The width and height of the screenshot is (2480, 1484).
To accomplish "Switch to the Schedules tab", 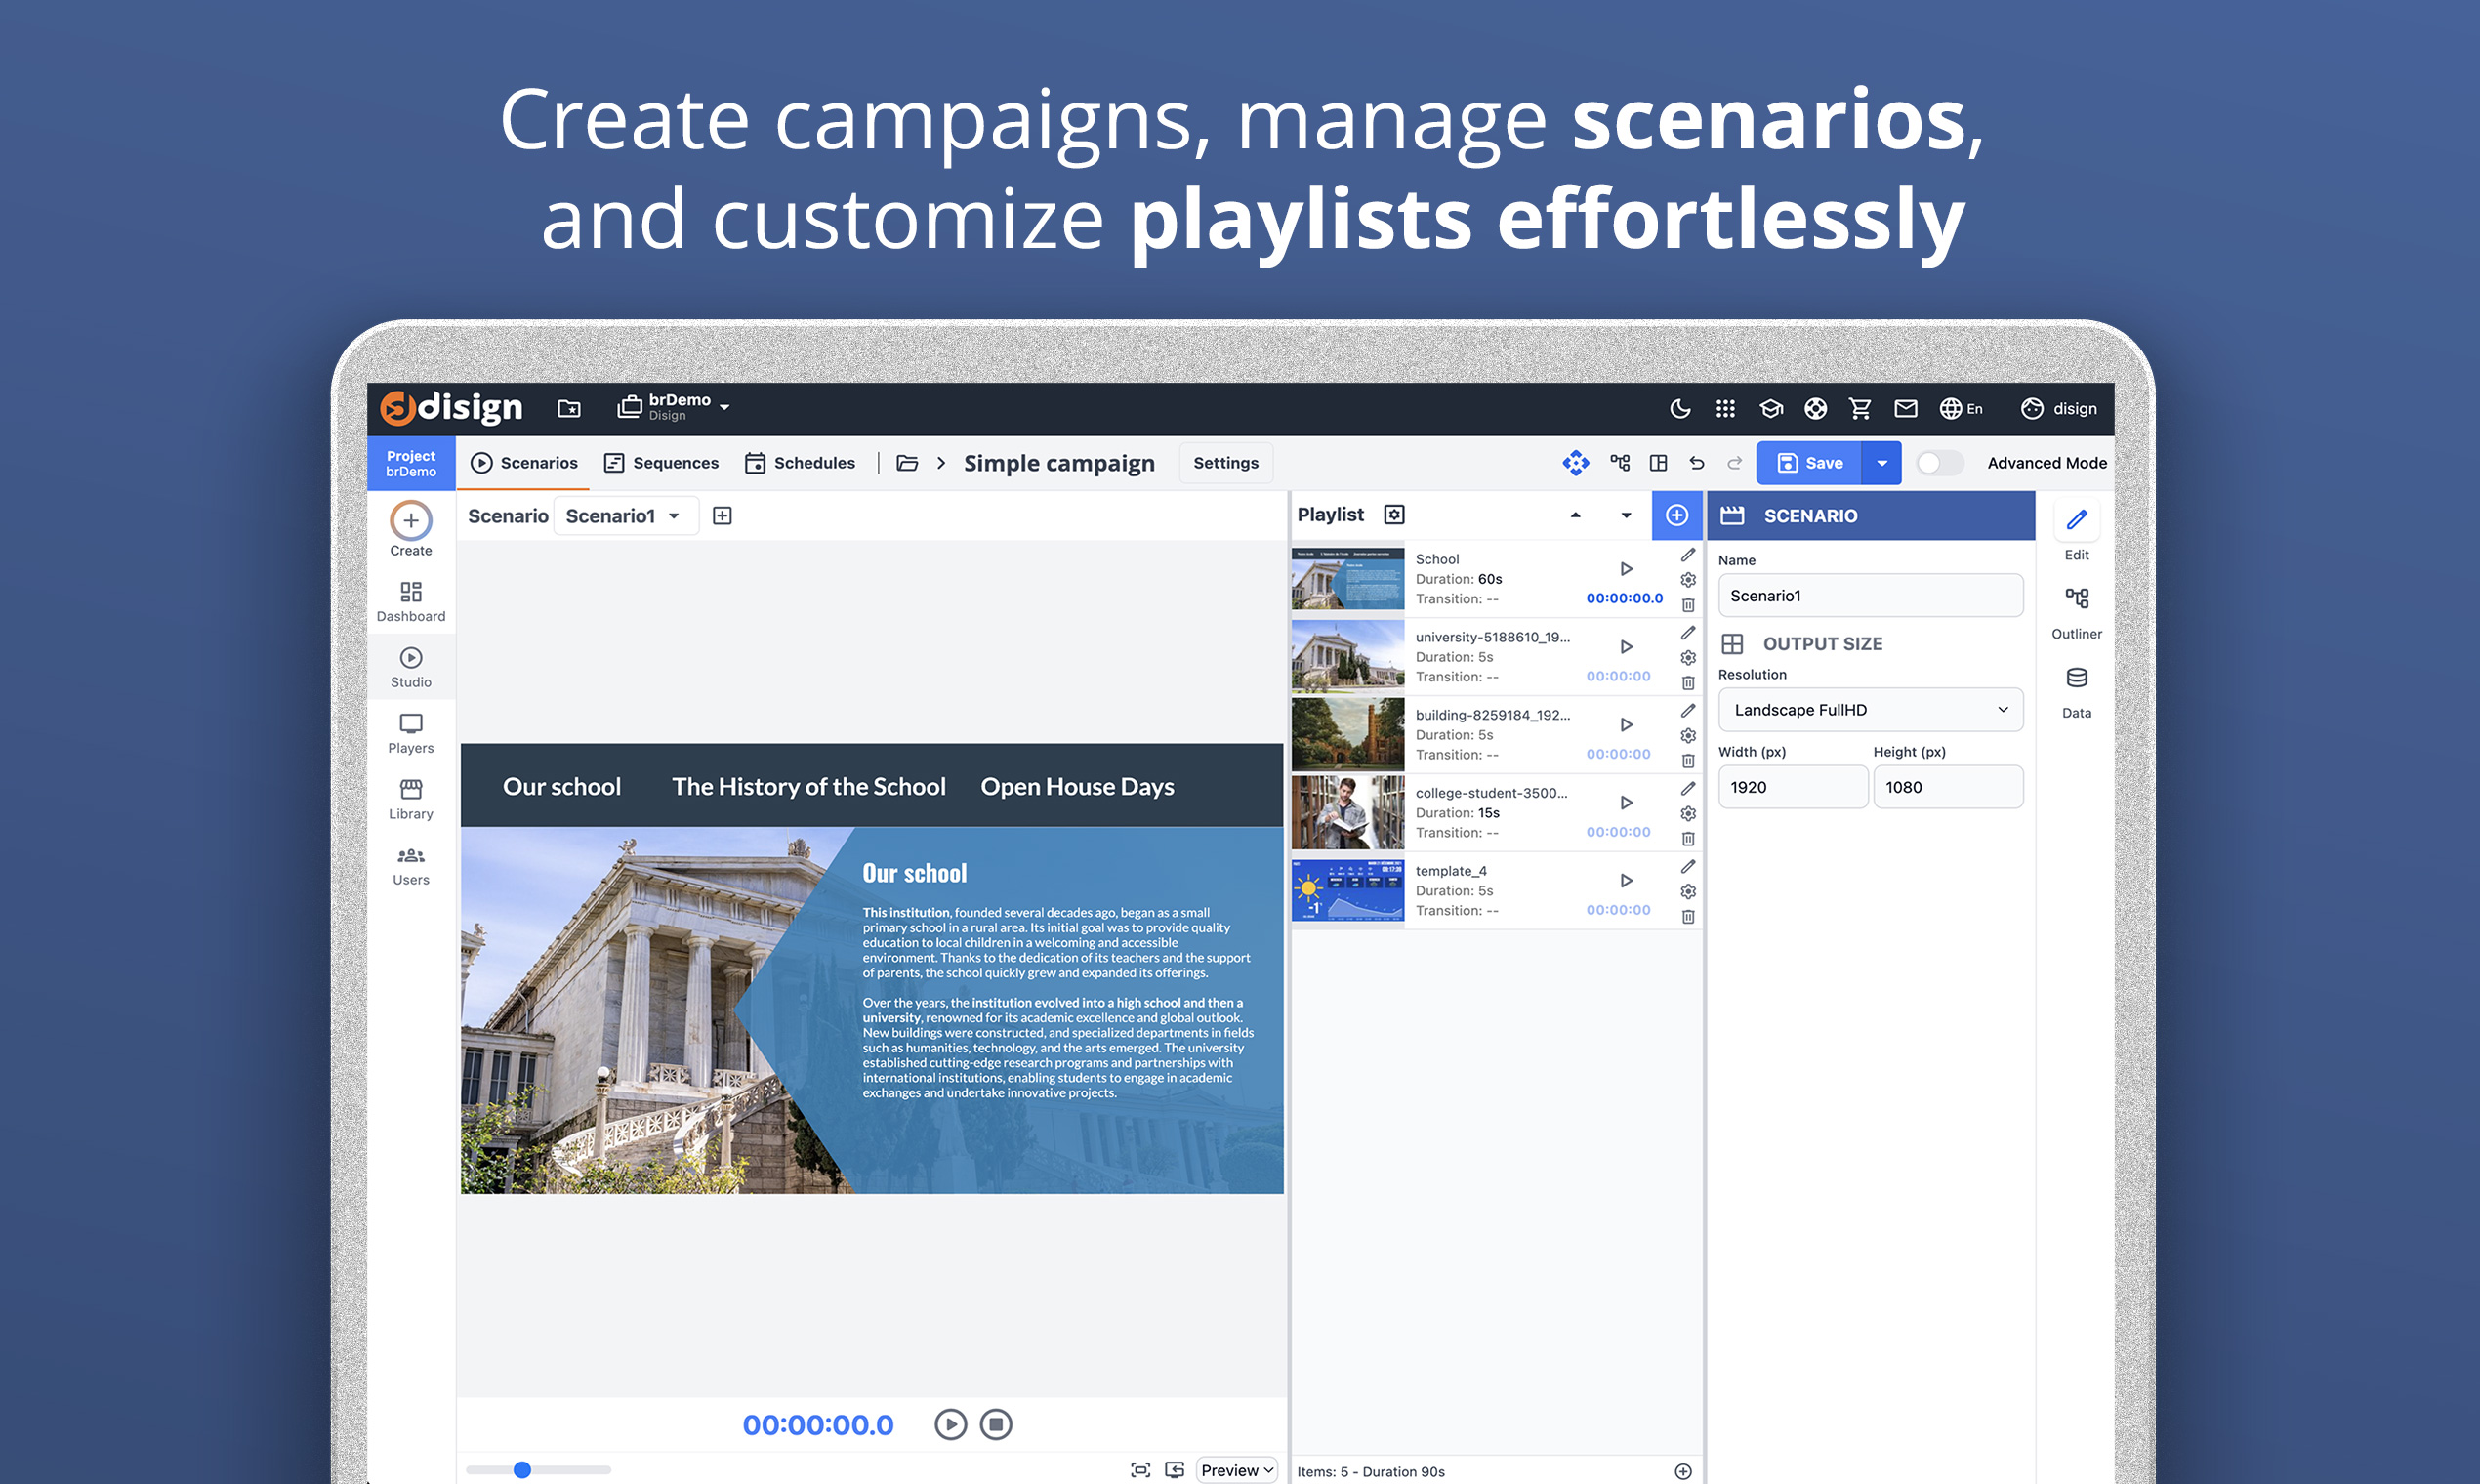I will click(800, 463).
